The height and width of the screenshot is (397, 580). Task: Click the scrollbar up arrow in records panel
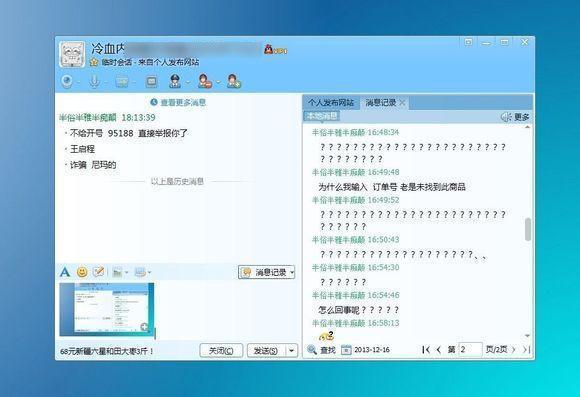(528, 127)
